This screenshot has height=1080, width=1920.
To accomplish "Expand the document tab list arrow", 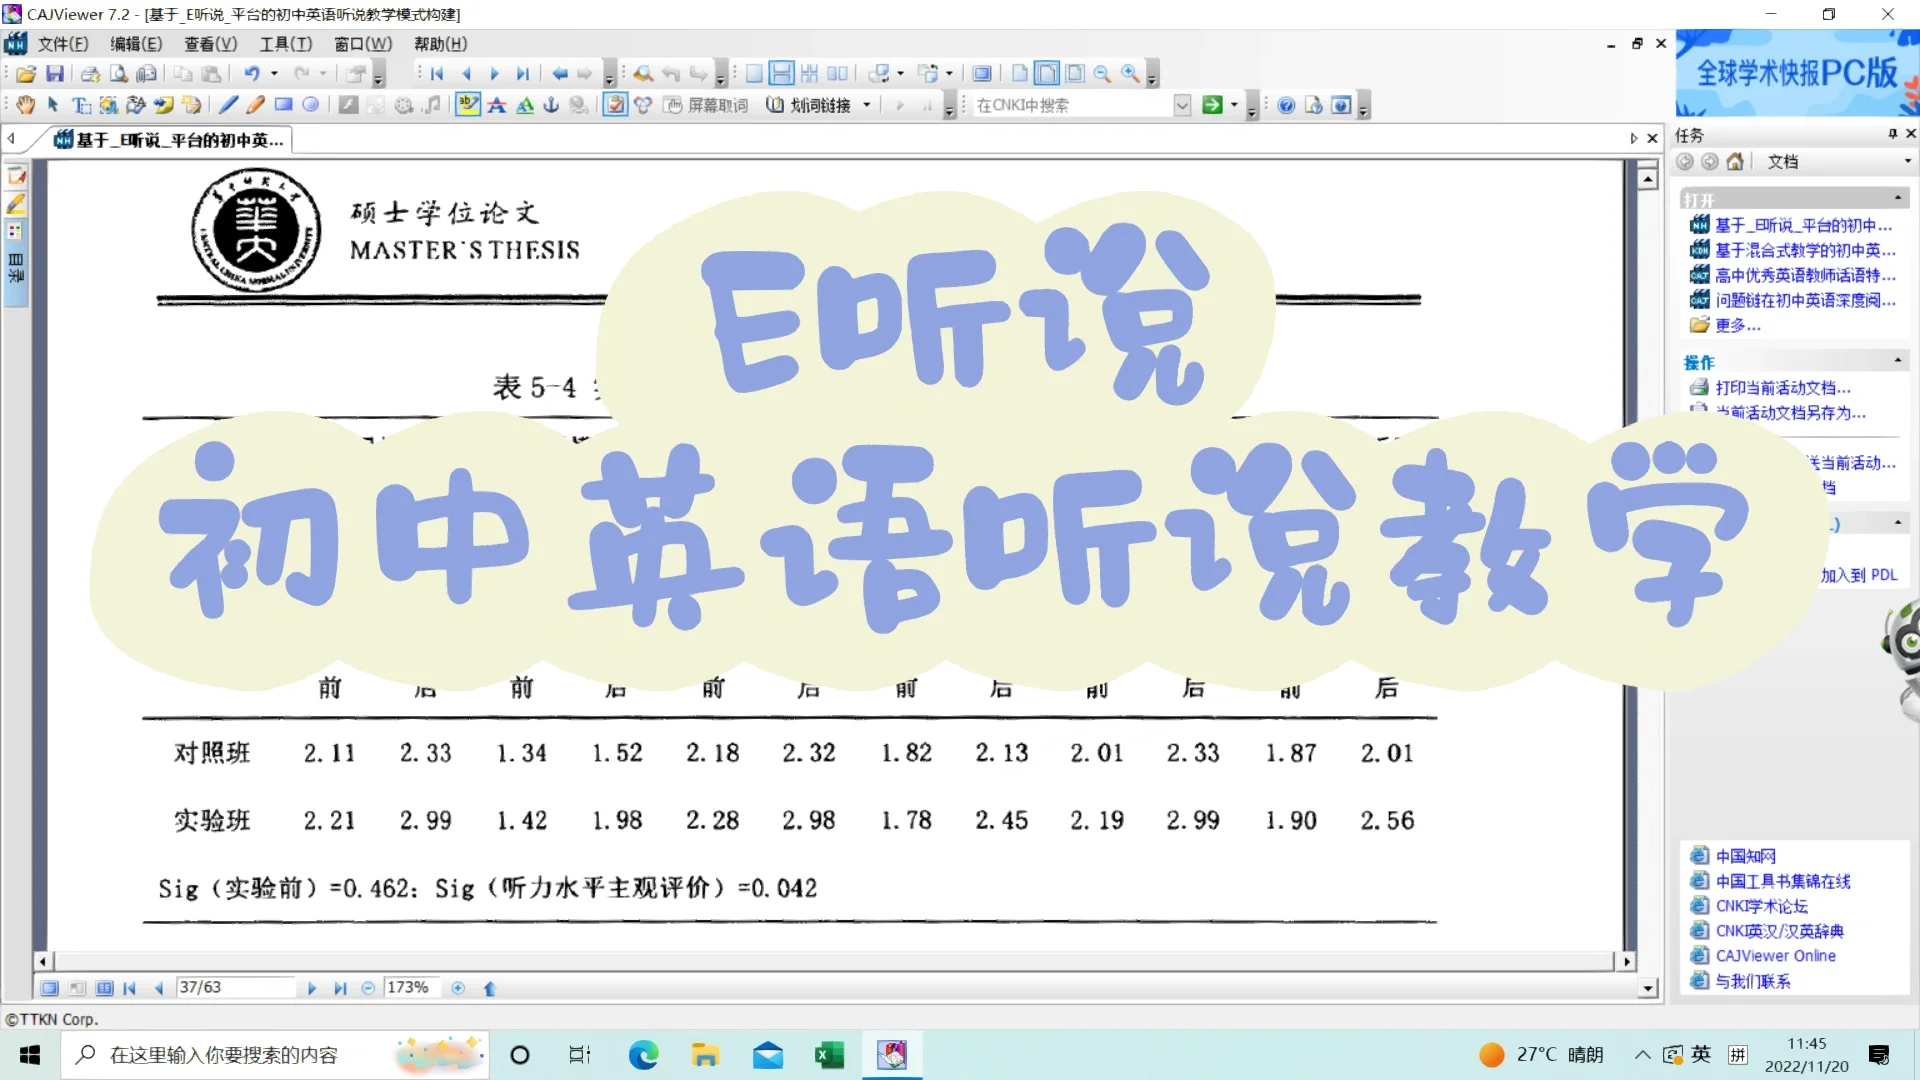I will point(1634,139).
